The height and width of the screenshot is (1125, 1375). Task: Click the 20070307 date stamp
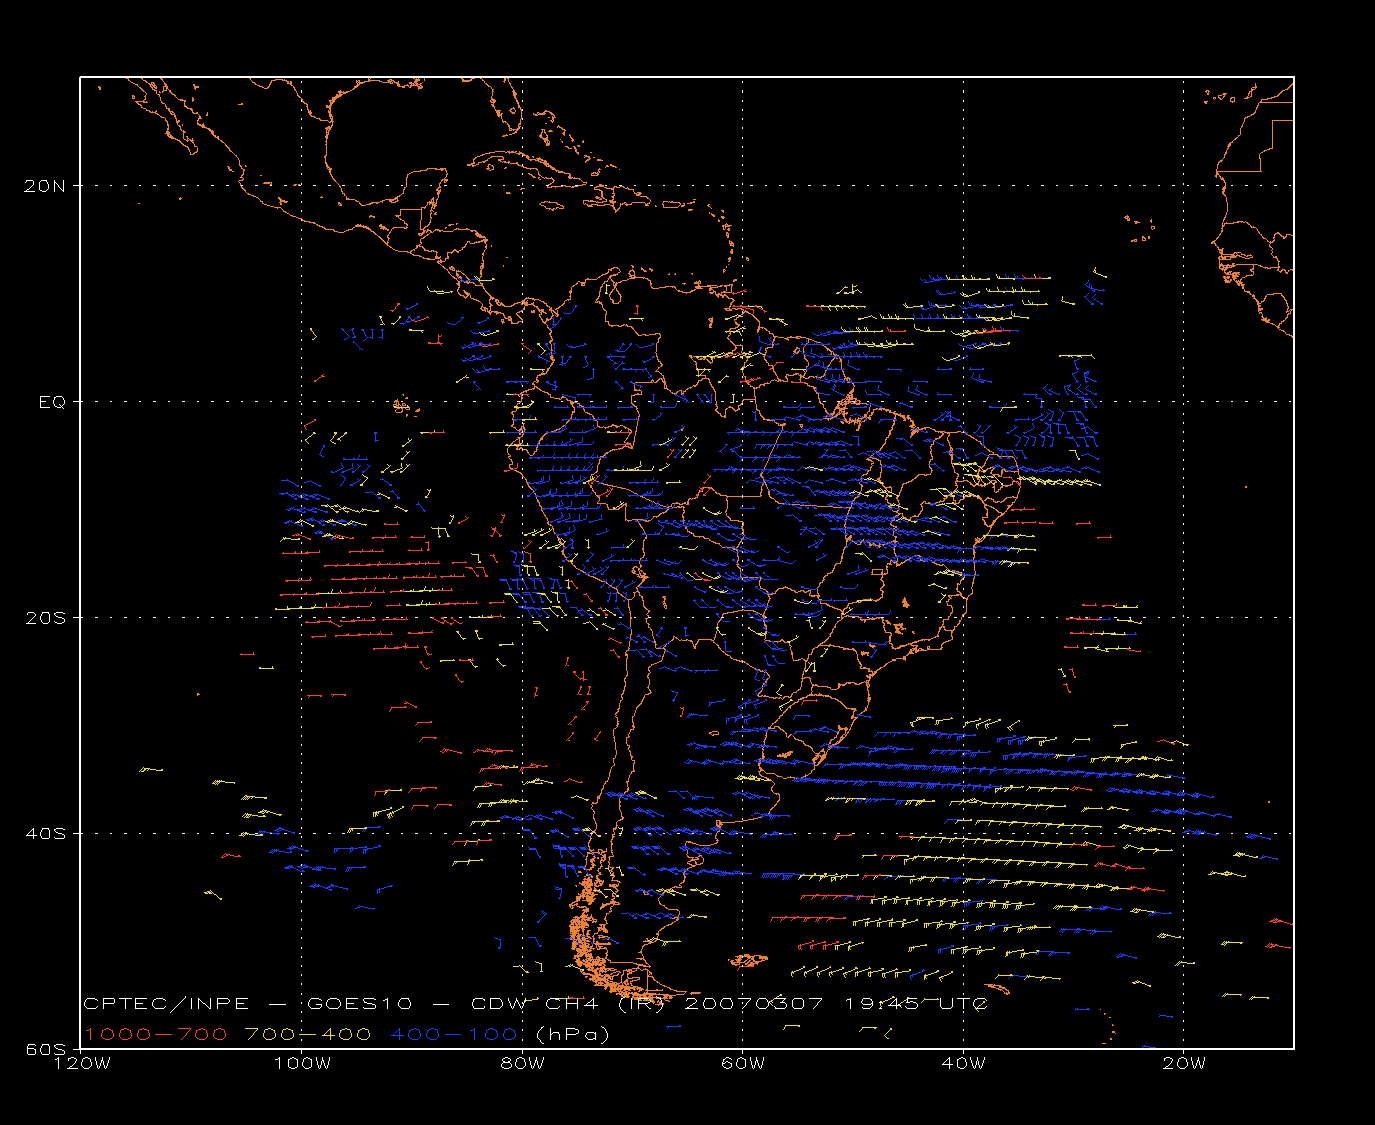(754, 1003)
